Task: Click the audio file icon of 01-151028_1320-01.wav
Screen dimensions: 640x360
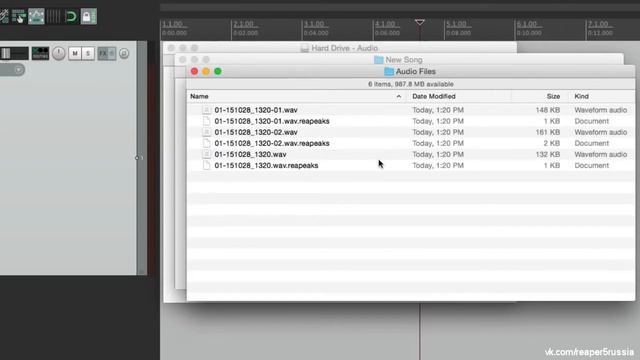Action: [x=207, y=110]
